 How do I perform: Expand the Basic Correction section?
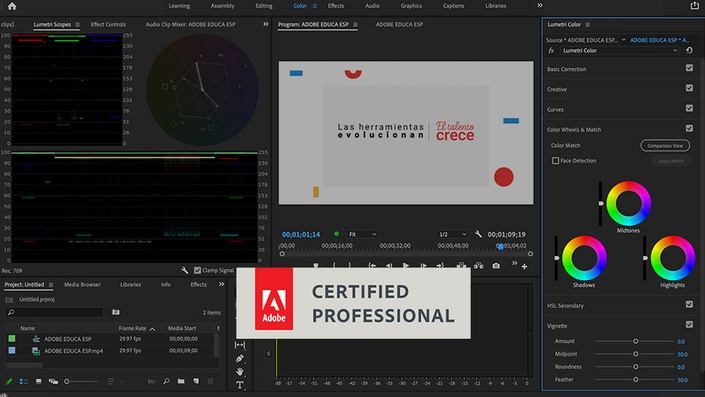coord(567,69)
